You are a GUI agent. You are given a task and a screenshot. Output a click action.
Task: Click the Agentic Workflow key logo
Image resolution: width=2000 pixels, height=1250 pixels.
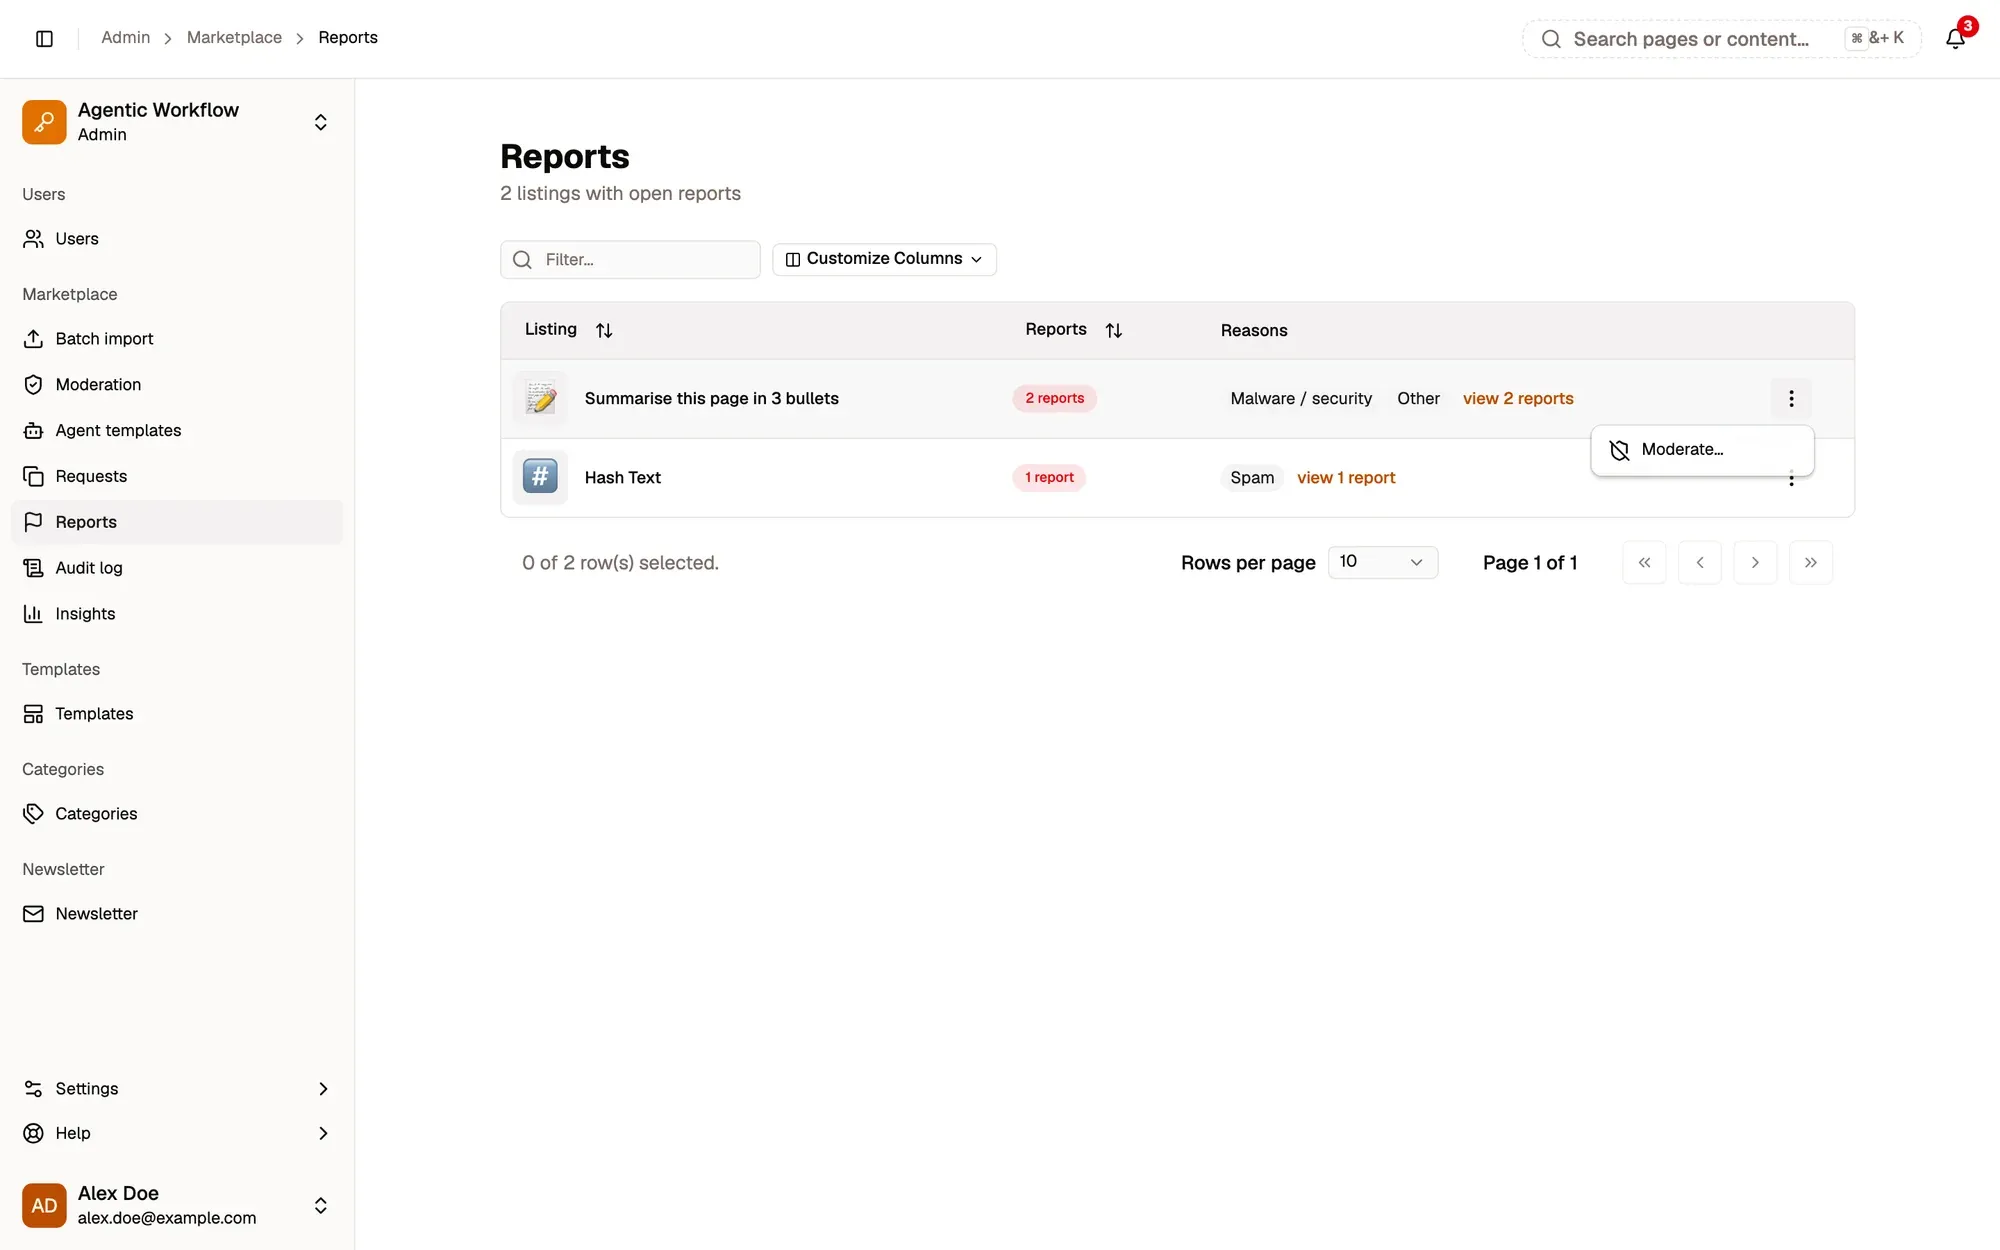44,122
